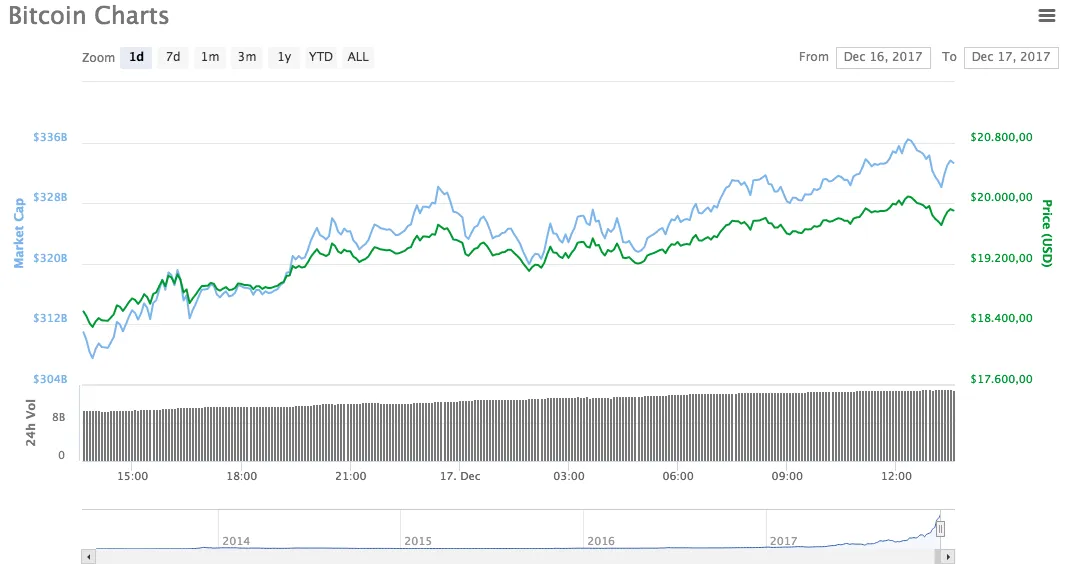This screenshot has height=572, width=1084.
Task: Click the $312B market cap tick
Action: coord(50,318)
